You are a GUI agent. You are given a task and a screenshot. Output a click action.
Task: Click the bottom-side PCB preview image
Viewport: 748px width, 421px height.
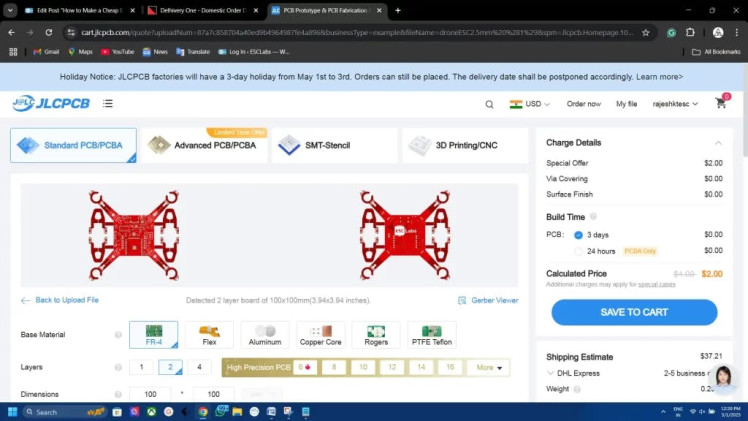[405, 236]
